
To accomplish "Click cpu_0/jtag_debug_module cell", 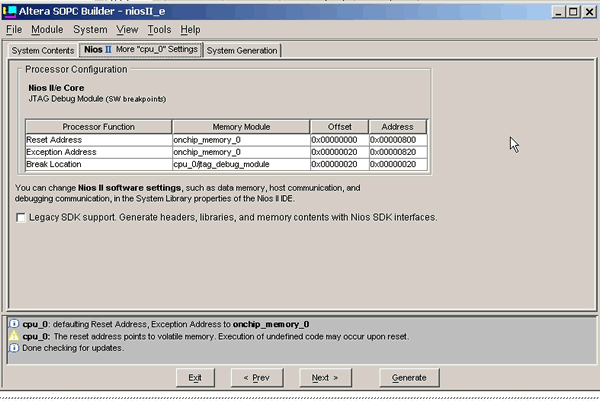I will tap(241, 164).
